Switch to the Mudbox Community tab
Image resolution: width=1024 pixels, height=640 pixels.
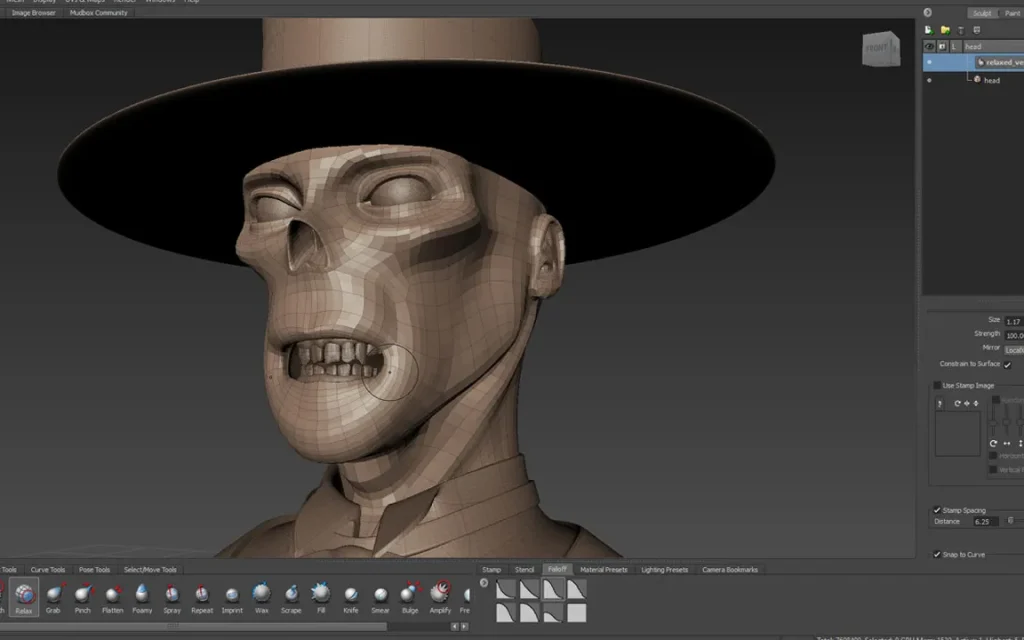point(99,12)
